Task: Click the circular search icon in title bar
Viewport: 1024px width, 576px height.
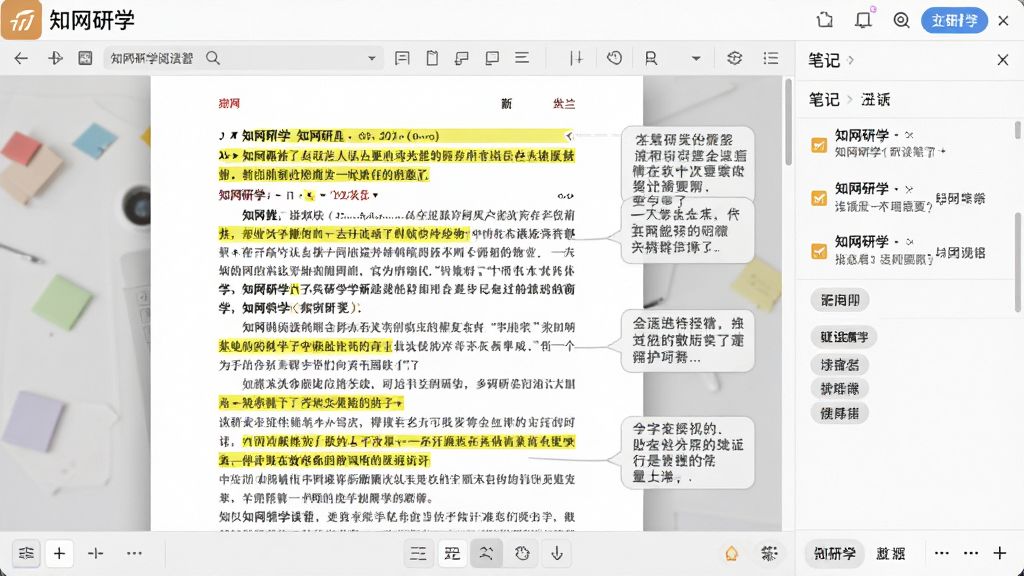Action: tap(901, 20)
